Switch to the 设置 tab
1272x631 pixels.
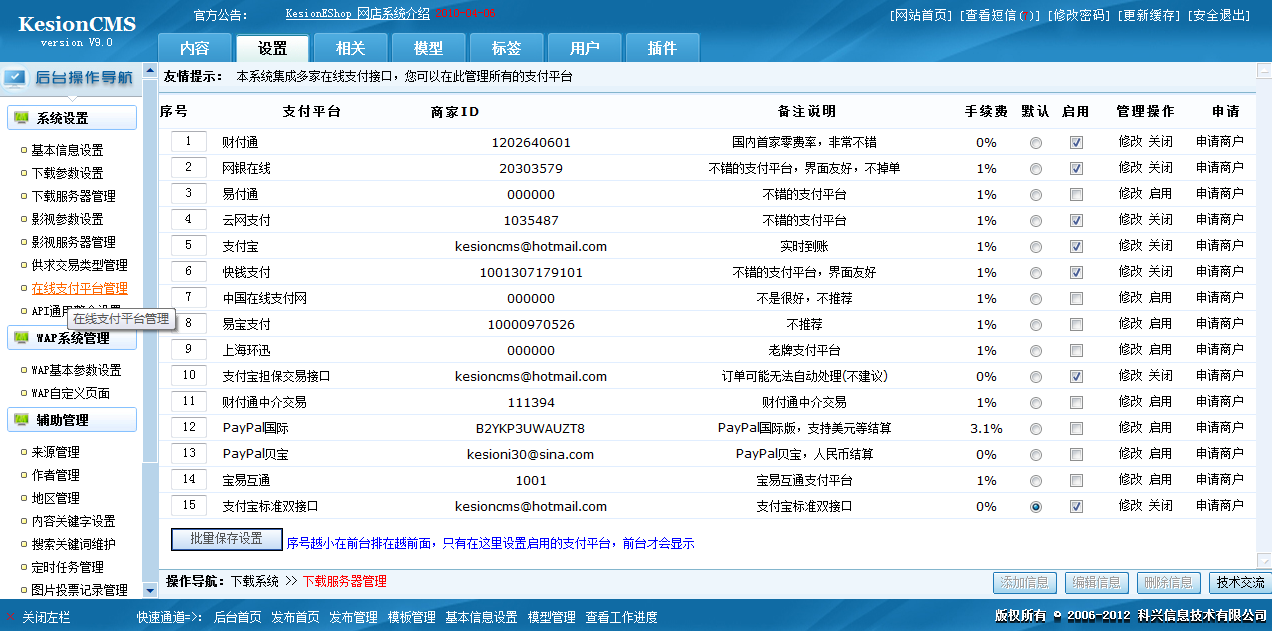coord(272,48)
